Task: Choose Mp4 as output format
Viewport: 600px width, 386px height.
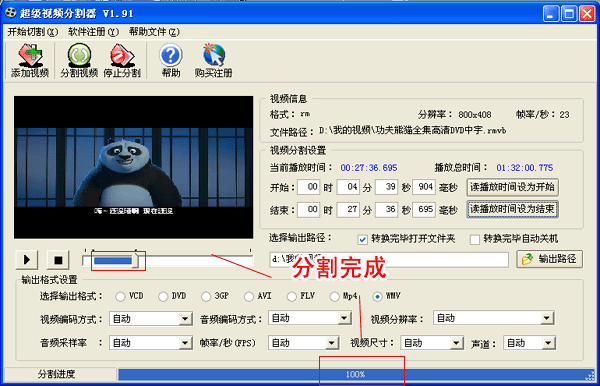Action: tap(335, 296)
